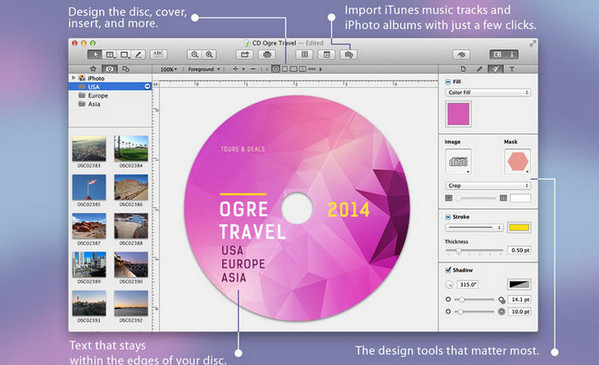Click the print icon in toolbar
Viewport: 599px width, 365px height.
[267, 55]
